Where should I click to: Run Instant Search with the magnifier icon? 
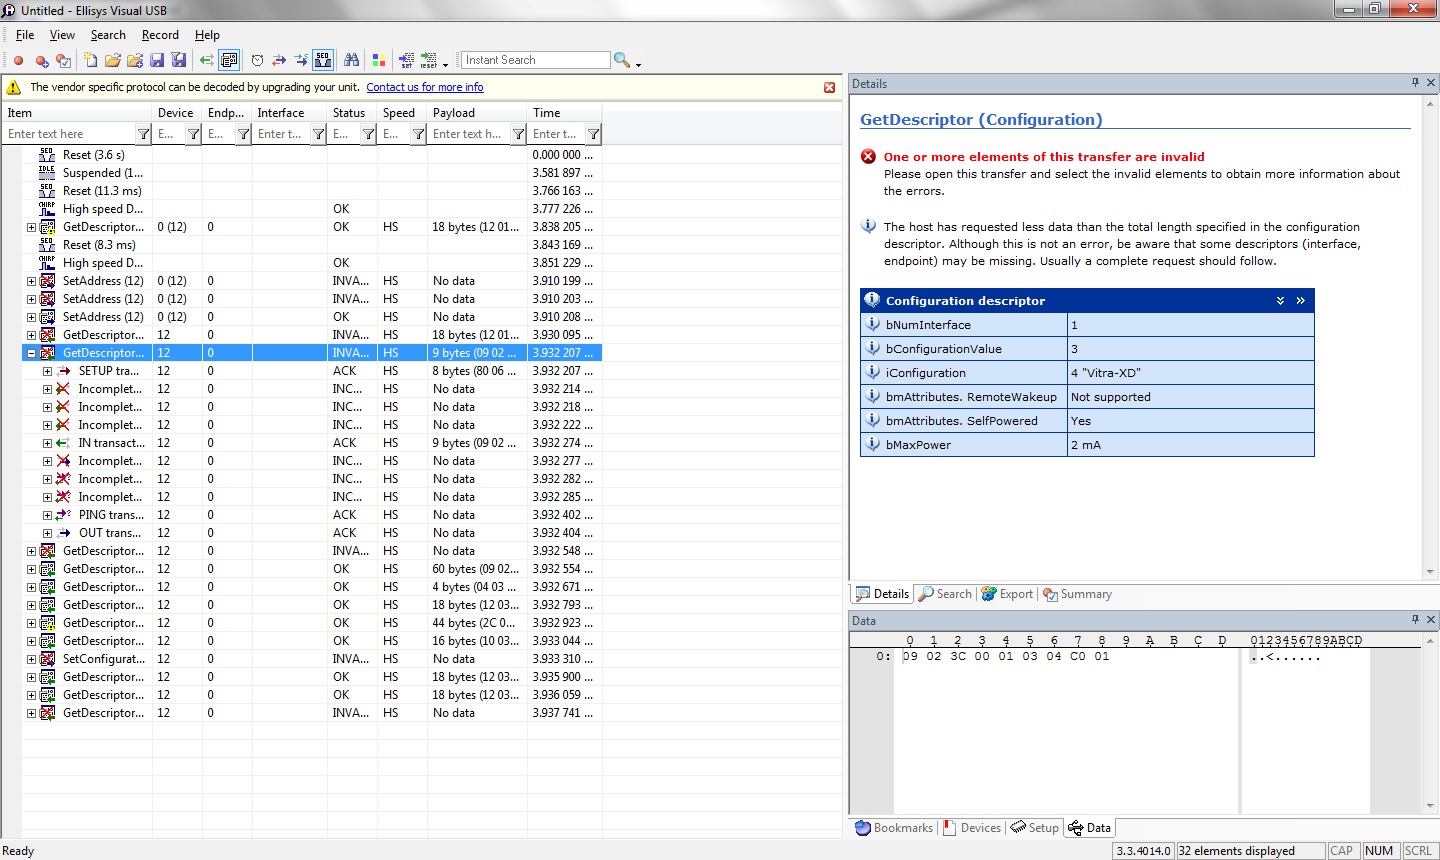621,60
